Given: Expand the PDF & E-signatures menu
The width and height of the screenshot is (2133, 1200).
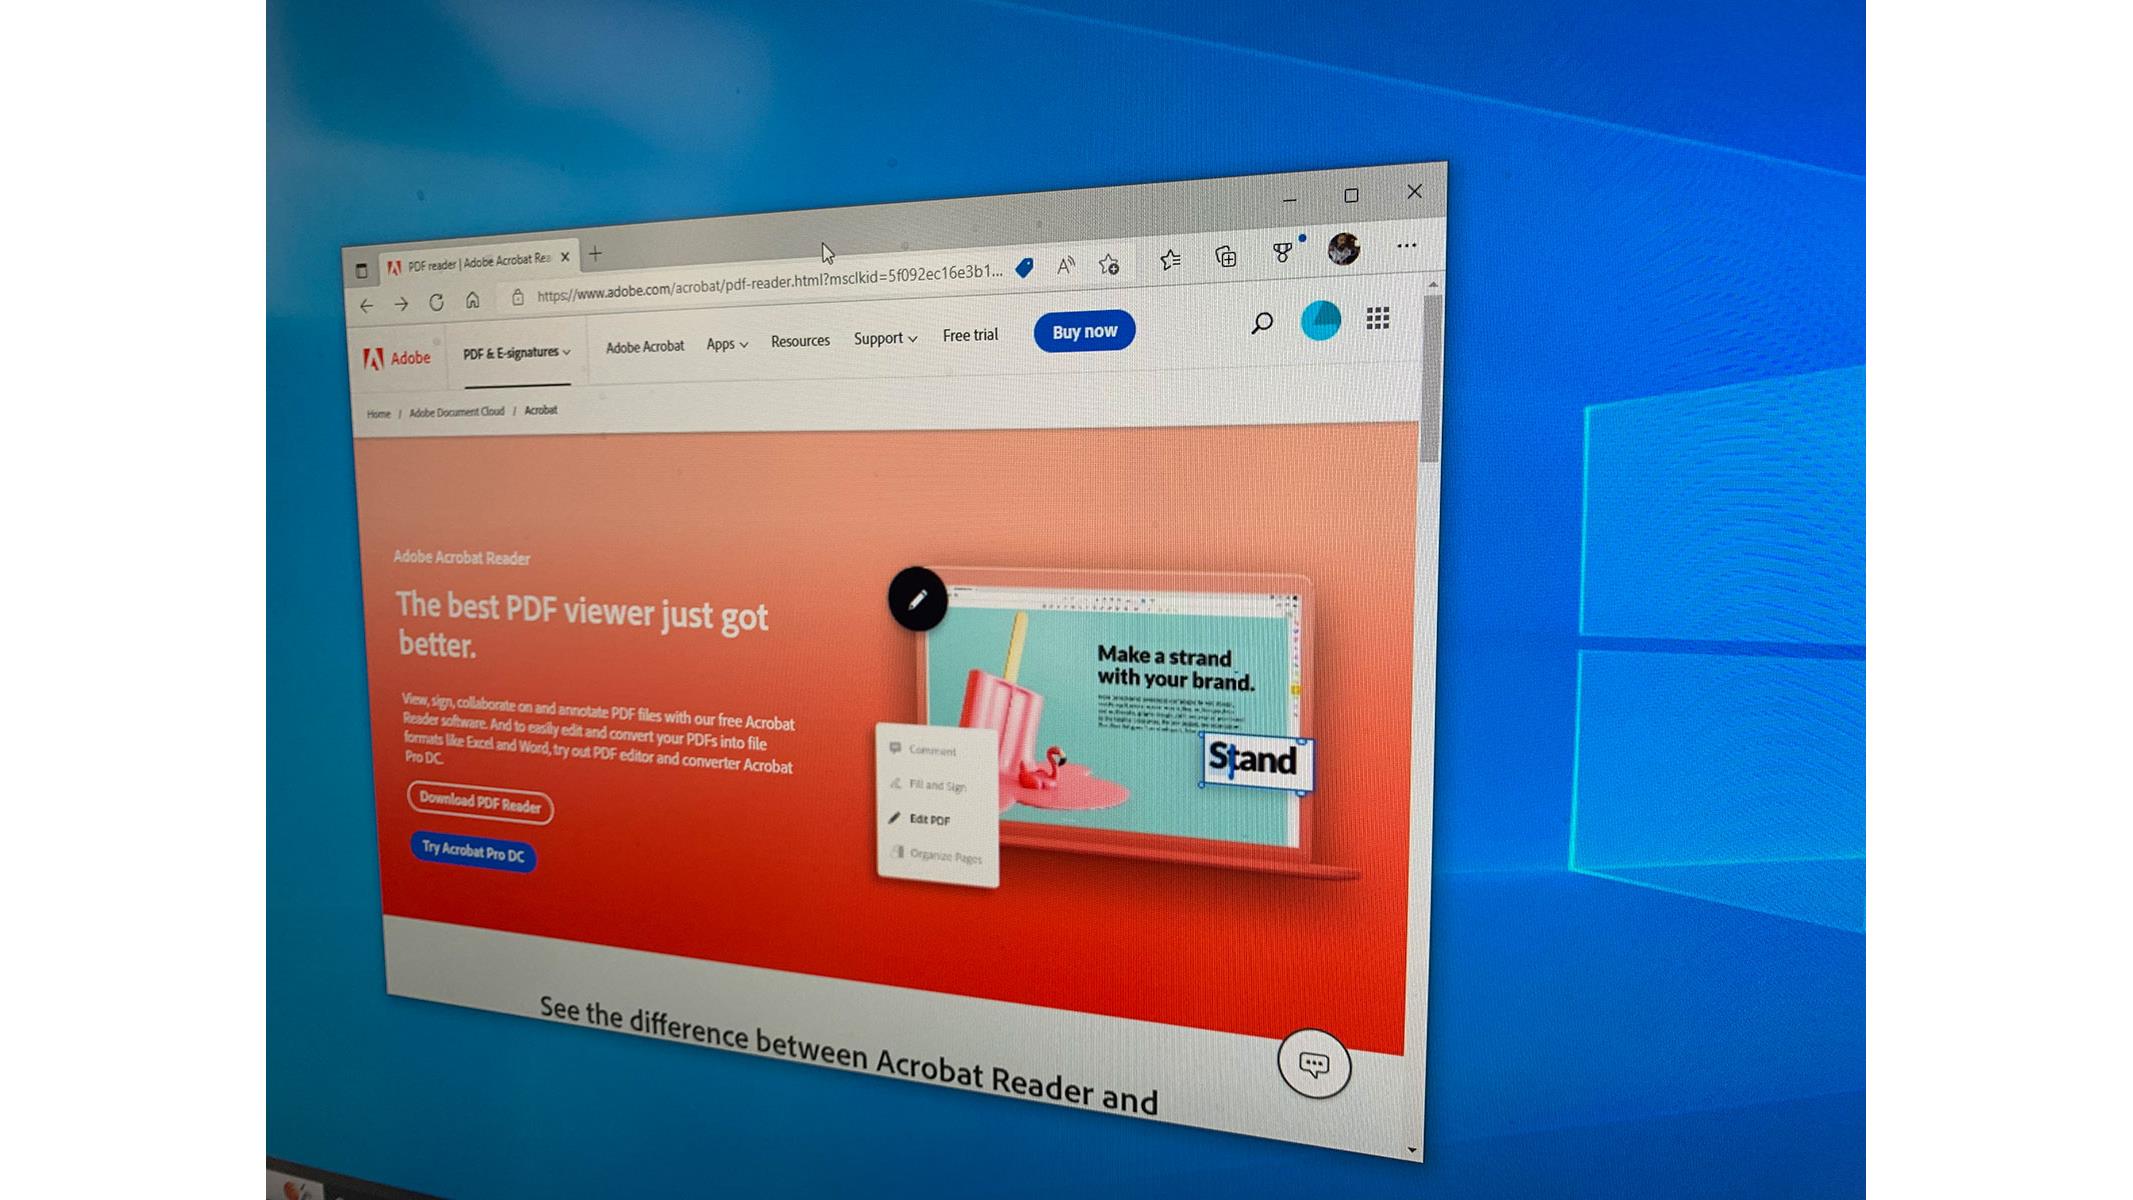Looking at the screenshot, I should [x=514, y=353].
